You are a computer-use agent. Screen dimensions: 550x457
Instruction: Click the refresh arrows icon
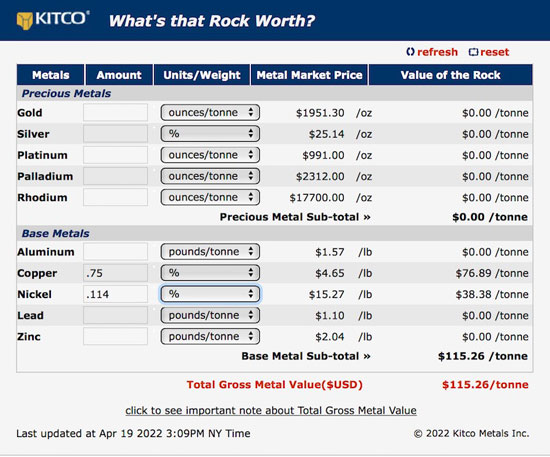pos(410,52)
